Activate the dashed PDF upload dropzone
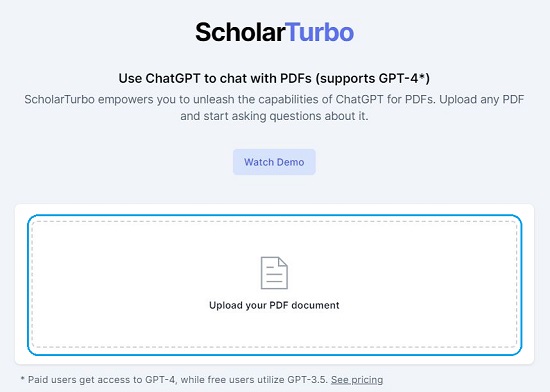Viewport: 550px width, 392px height. (274, 284)
